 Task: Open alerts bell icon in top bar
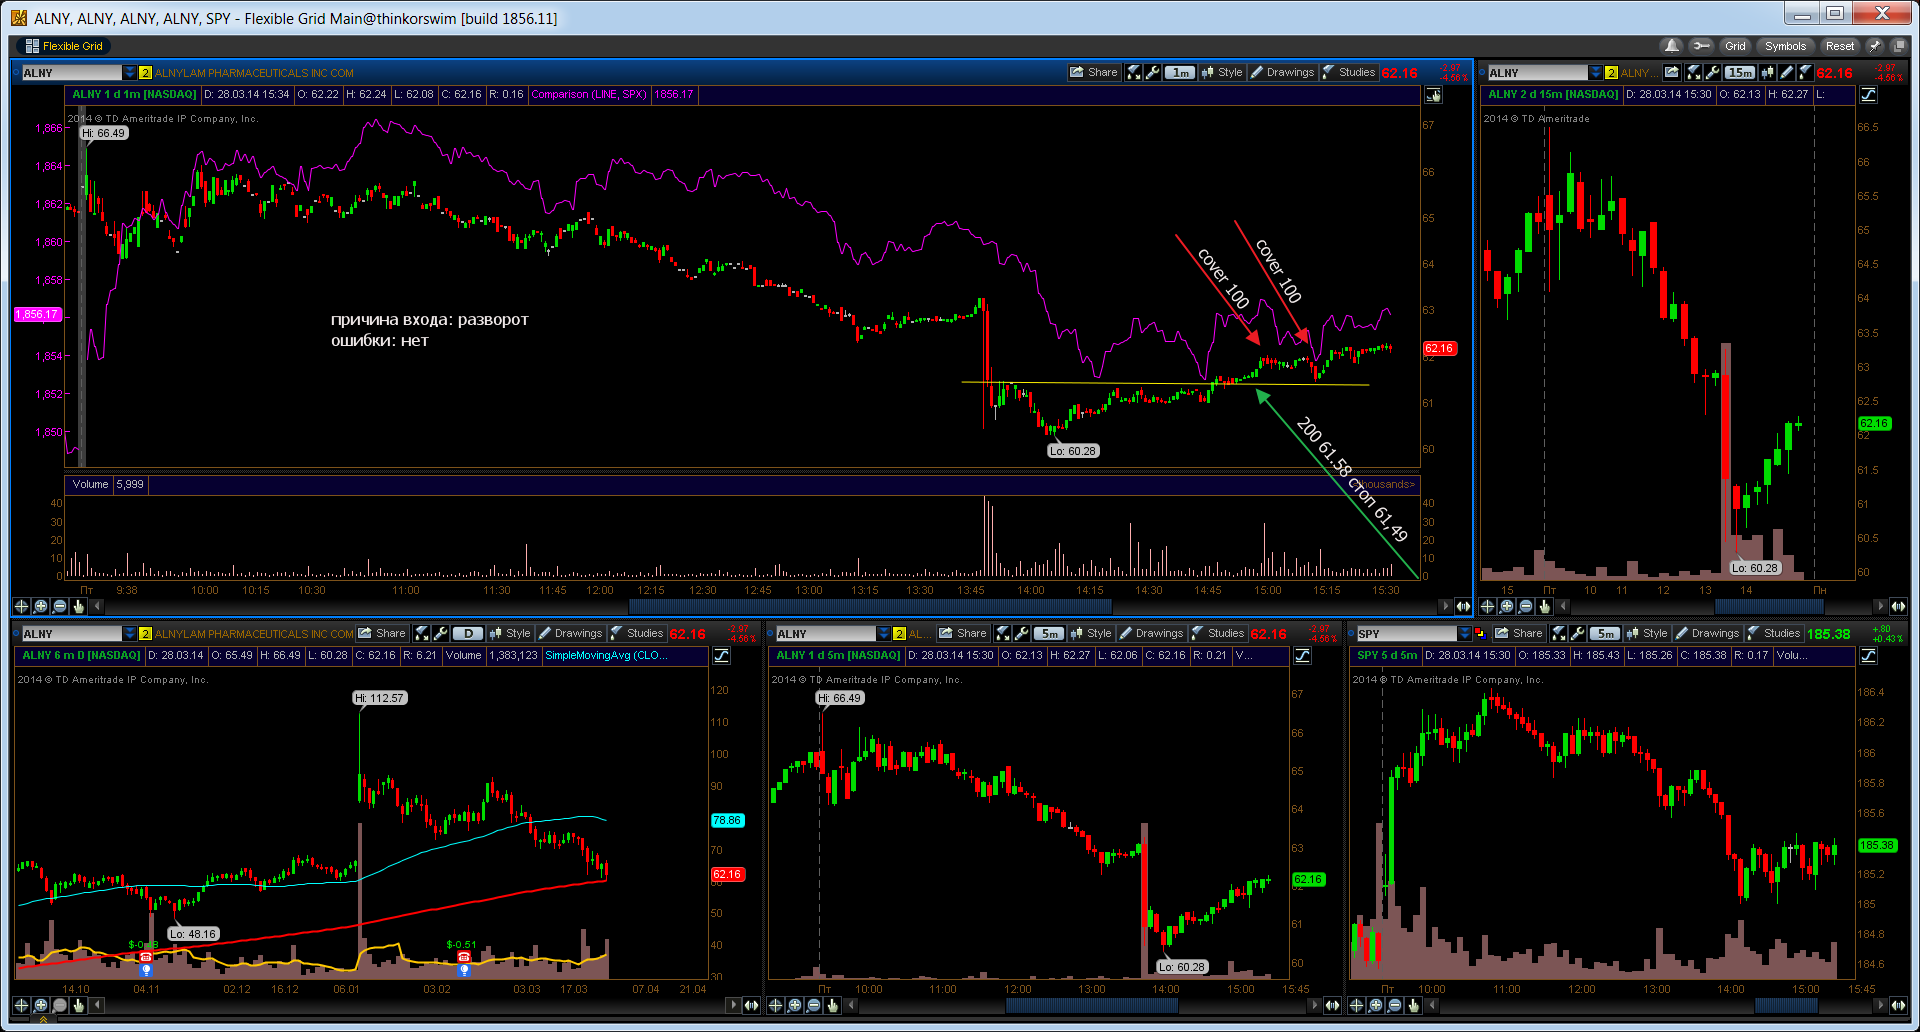(x=1671, y=46)
